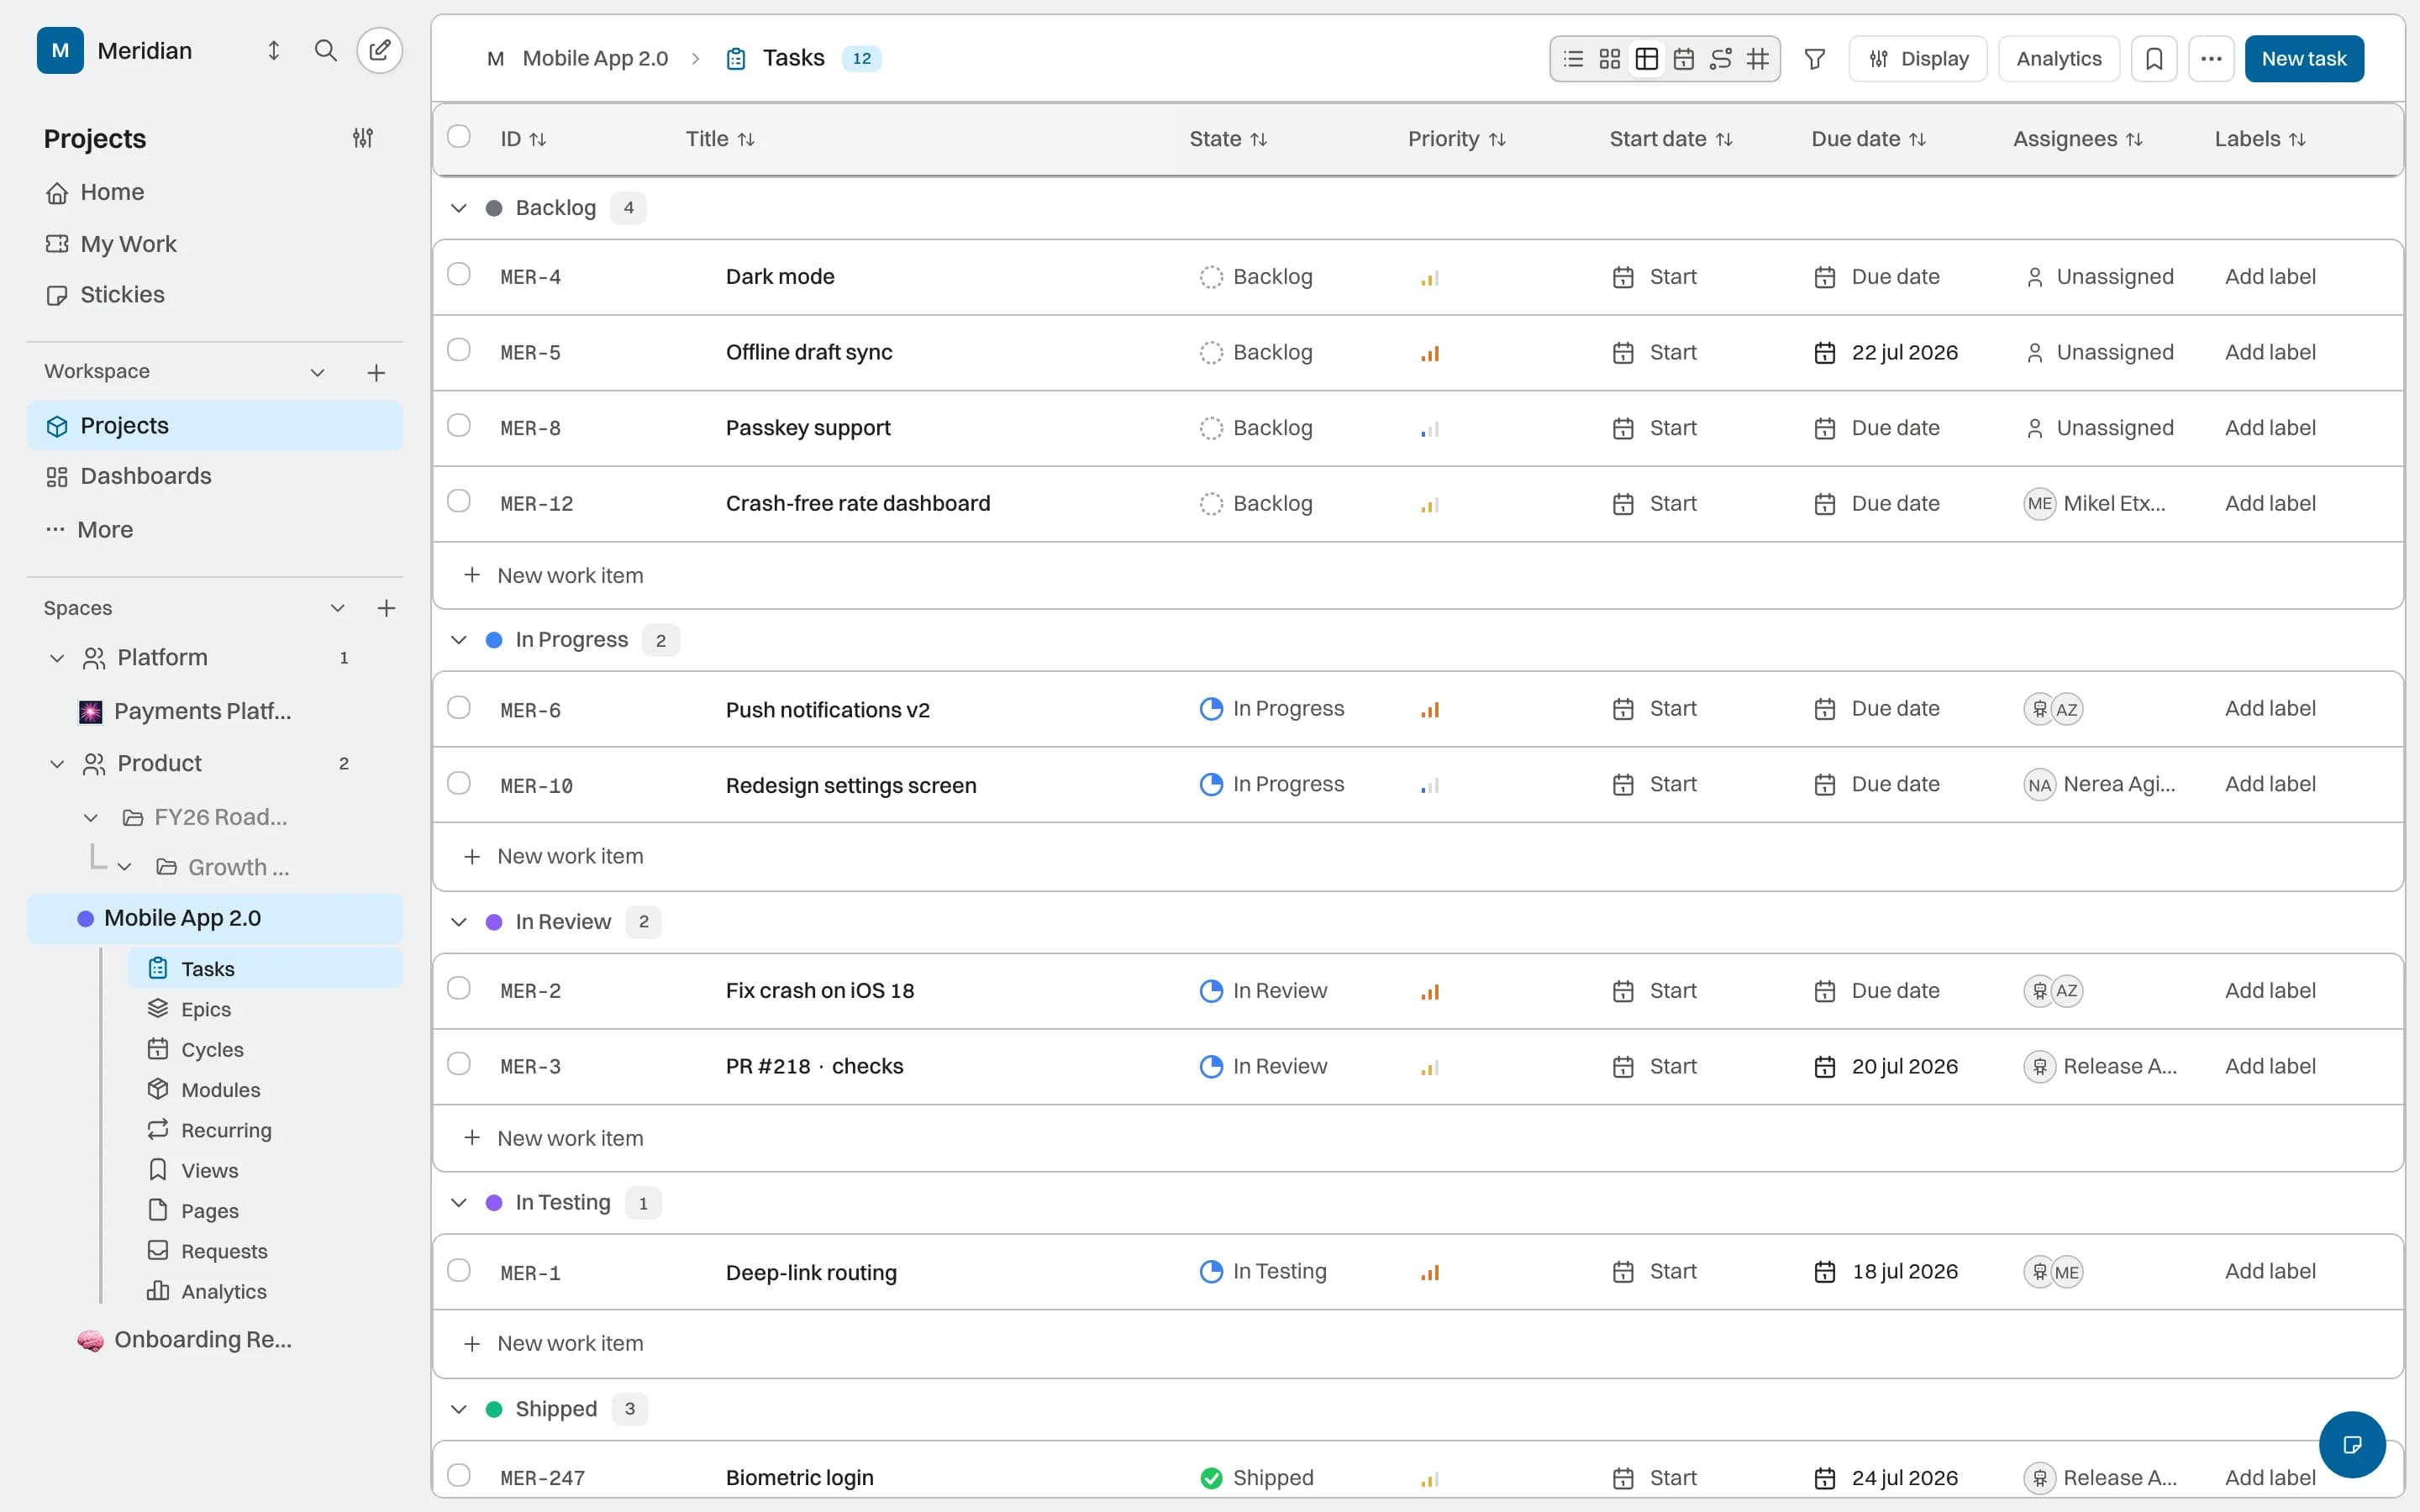Open the Analytics button in header
The width and height of the screenshot is (2420, 1512).
point(2059,59)
